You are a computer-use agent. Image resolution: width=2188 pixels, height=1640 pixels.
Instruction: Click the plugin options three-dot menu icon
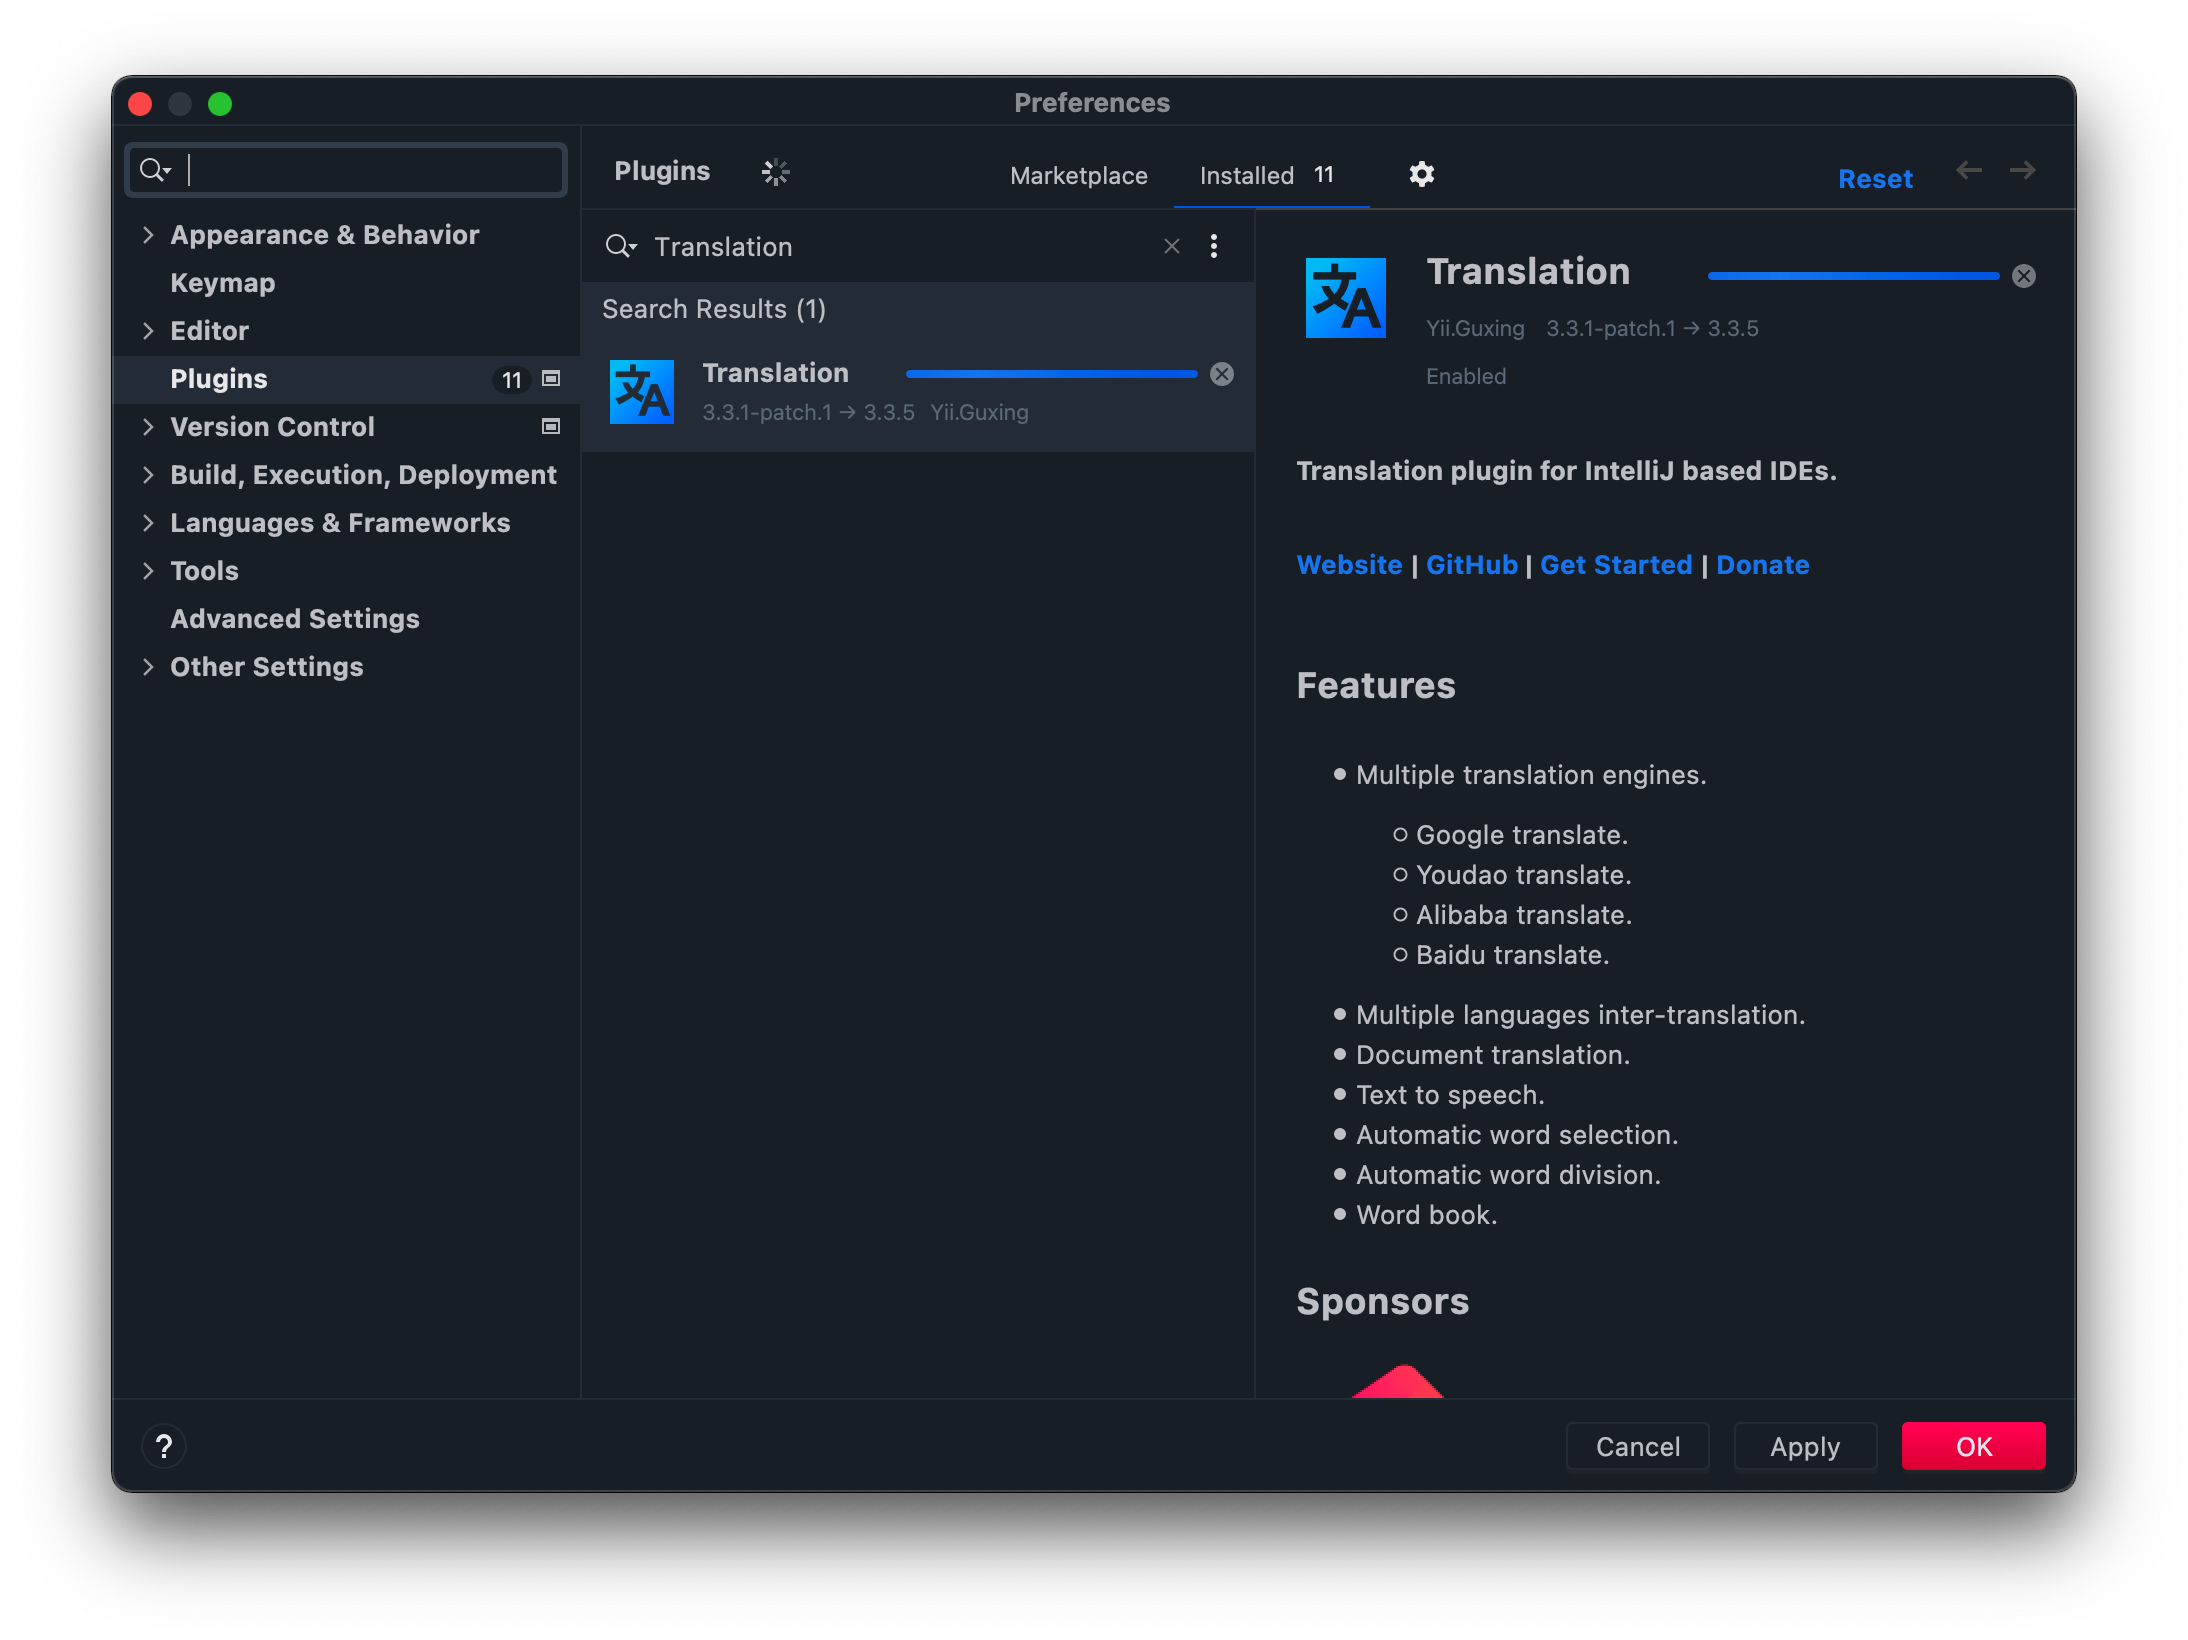(x=1215, y=245)
